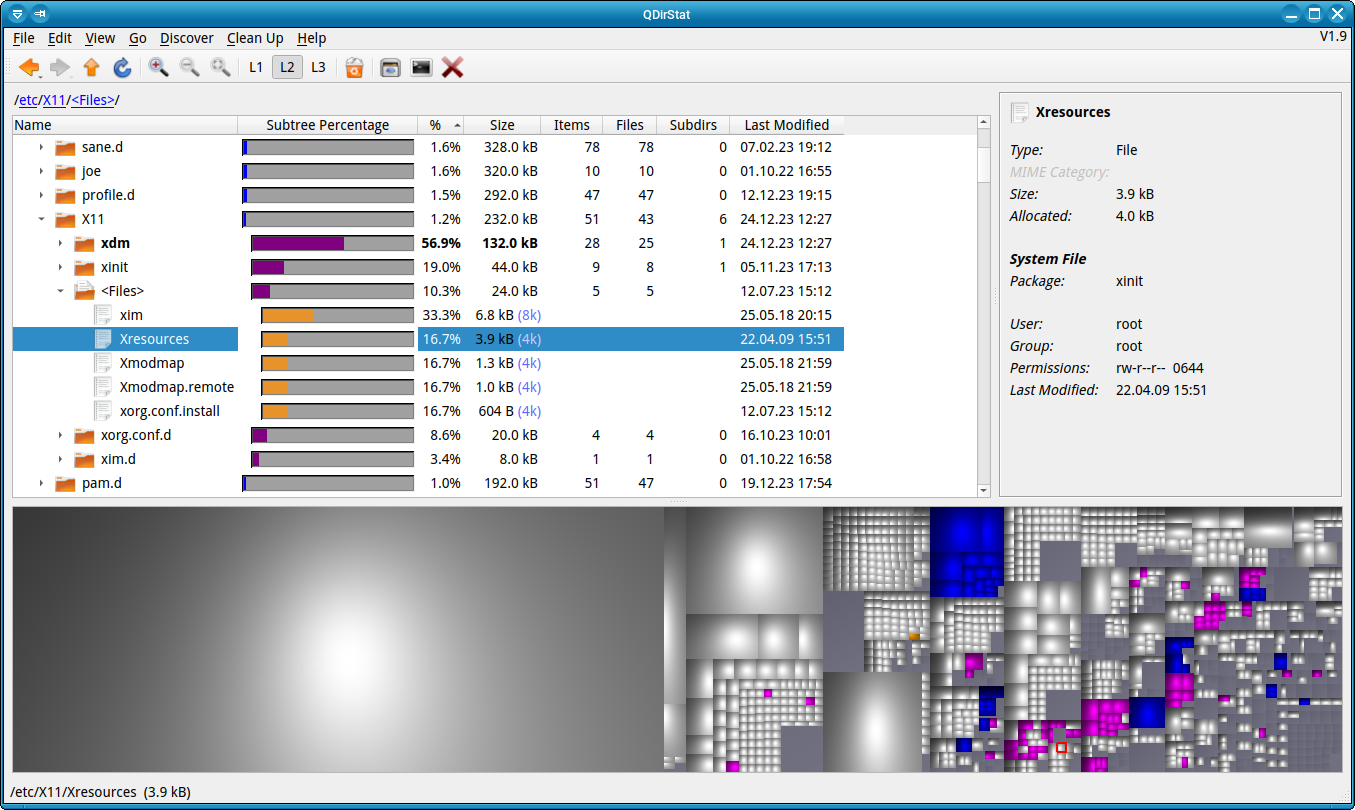This screenshot has width=1355, height=810.
Task: Click the small orange treemap tile
Action: [914, 636]
